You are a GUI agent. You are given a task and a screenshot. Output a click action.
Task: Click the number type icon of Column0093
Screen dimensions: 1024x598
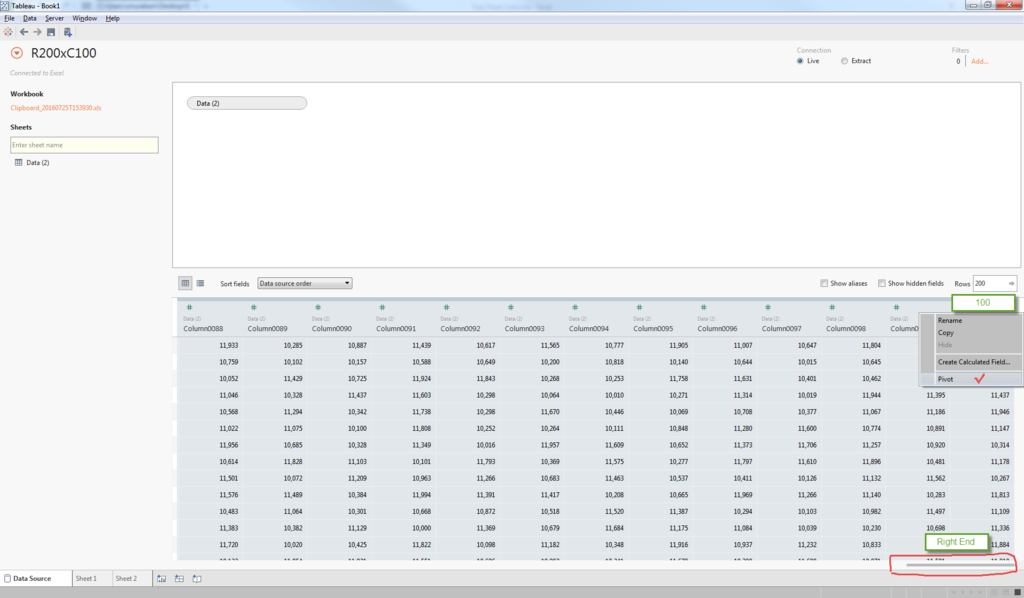511,307
